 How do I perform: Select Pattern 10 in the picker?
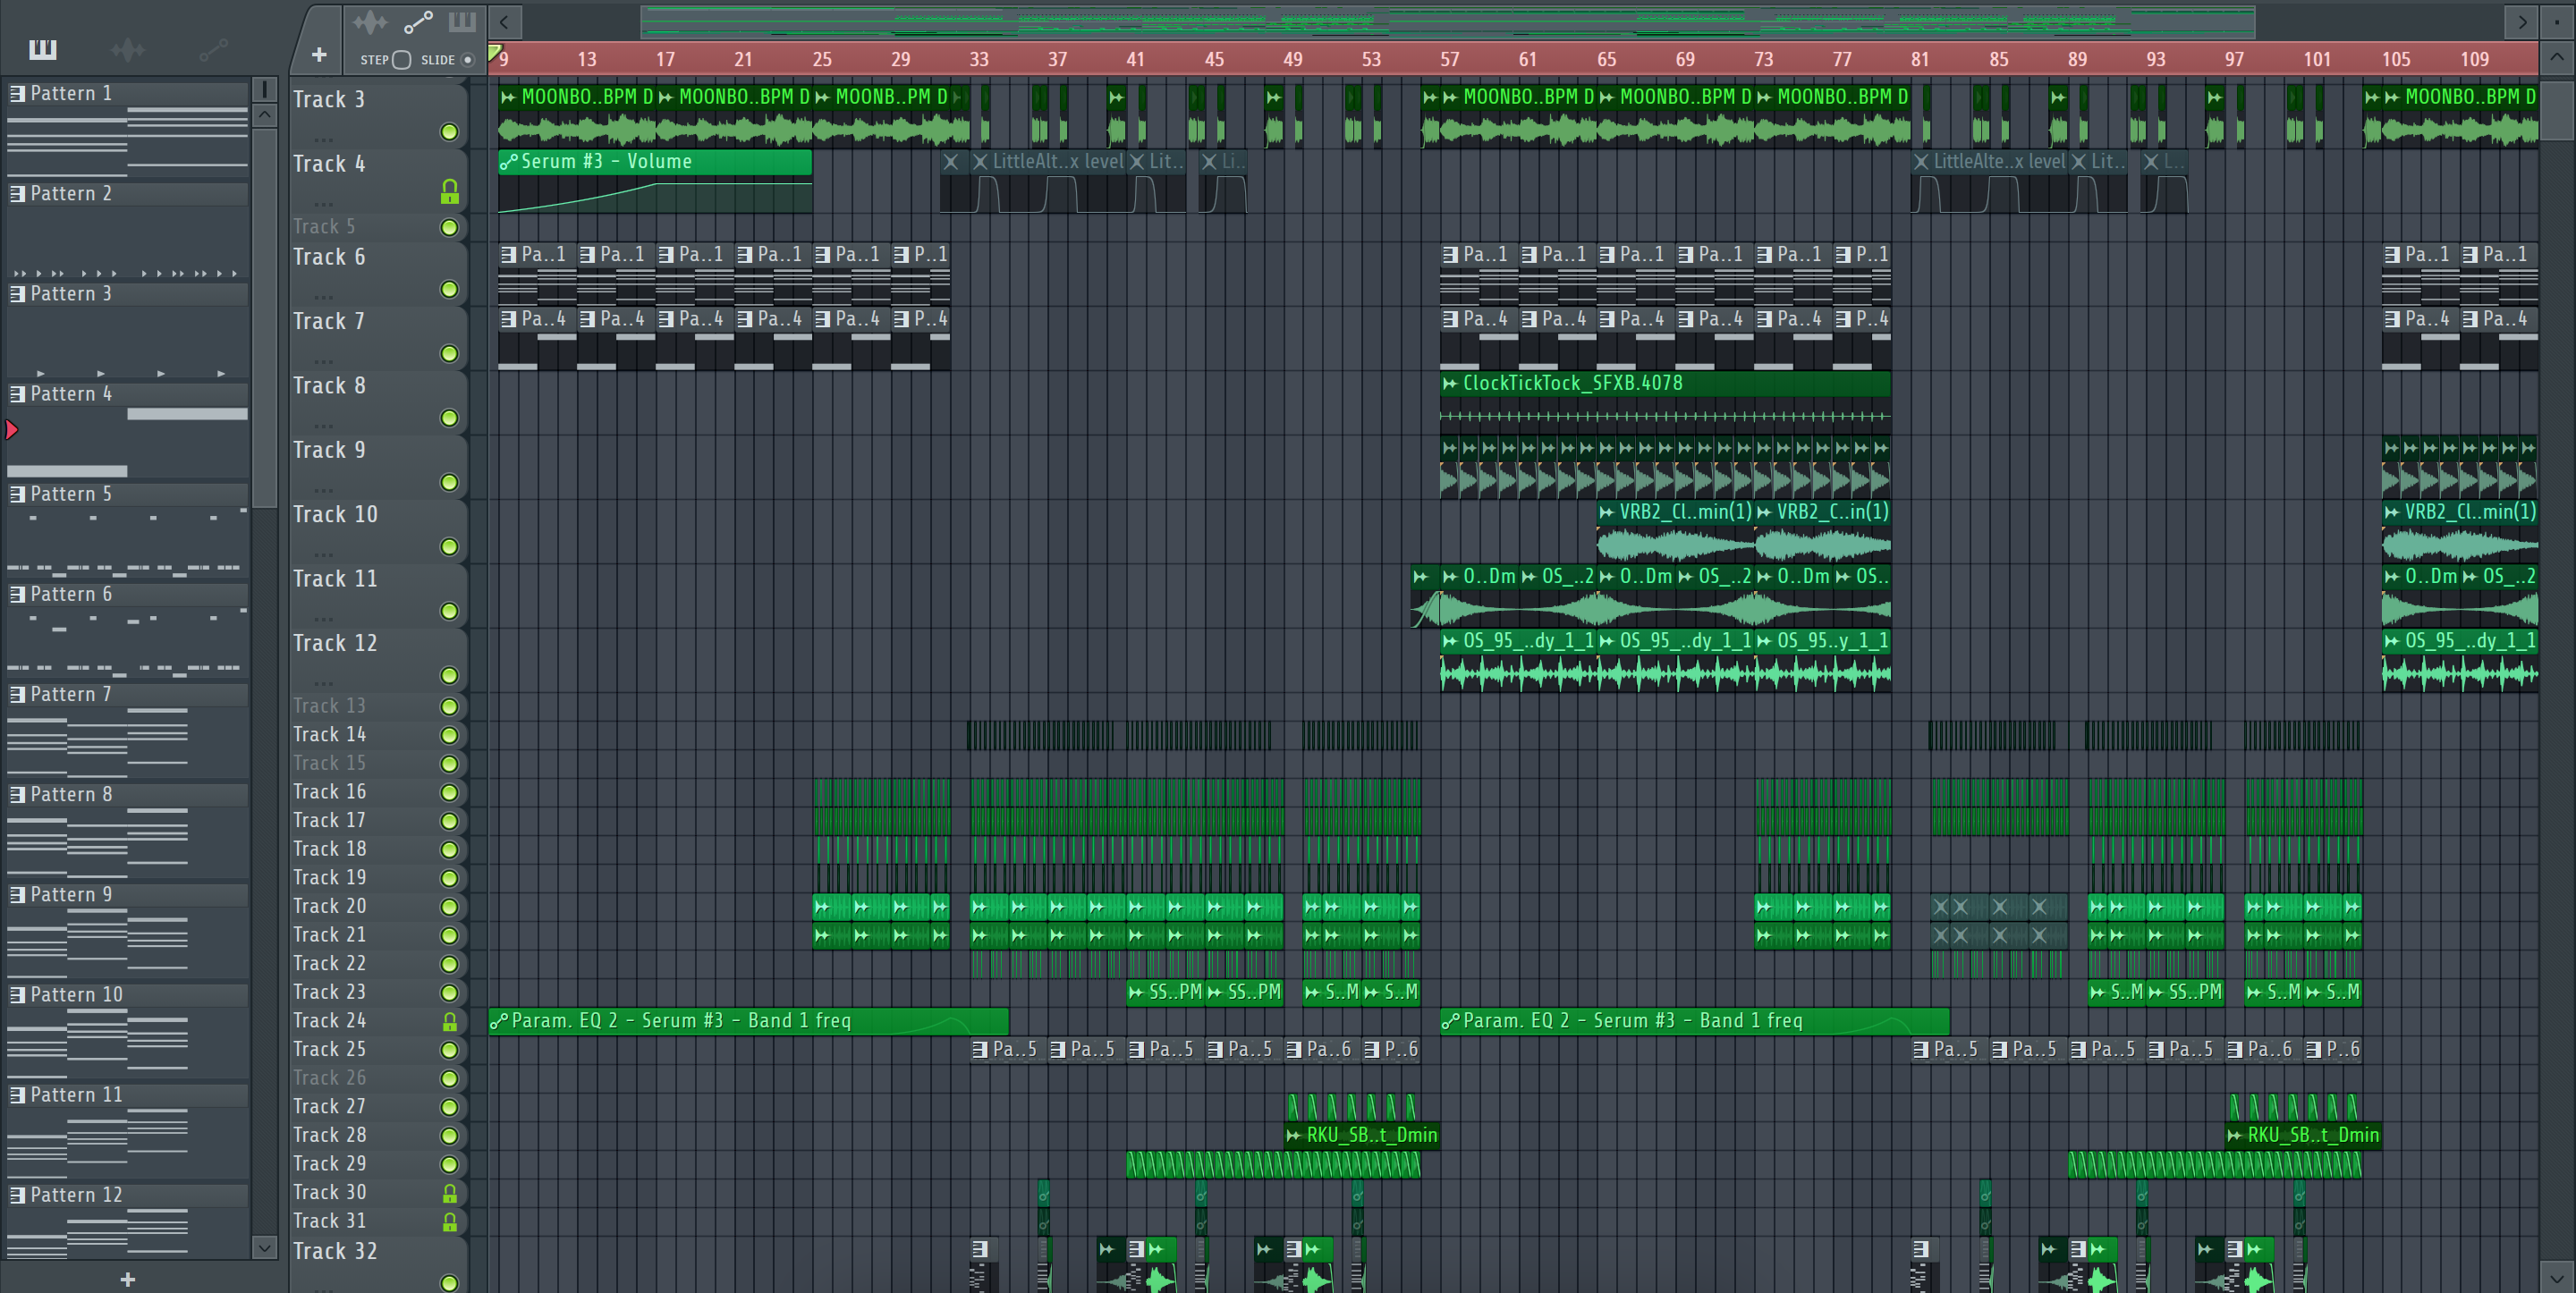point(127,994)
